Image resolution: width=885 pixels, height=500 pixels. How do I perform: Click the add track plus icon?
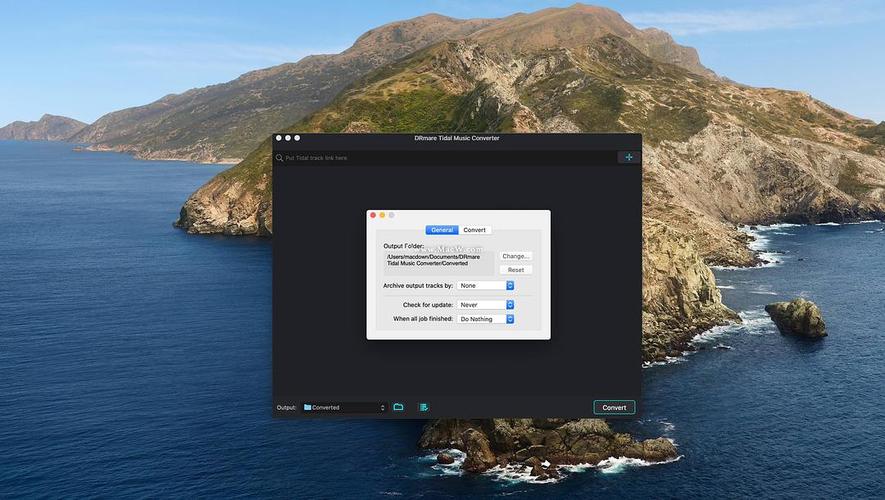[x=628, y=157]
